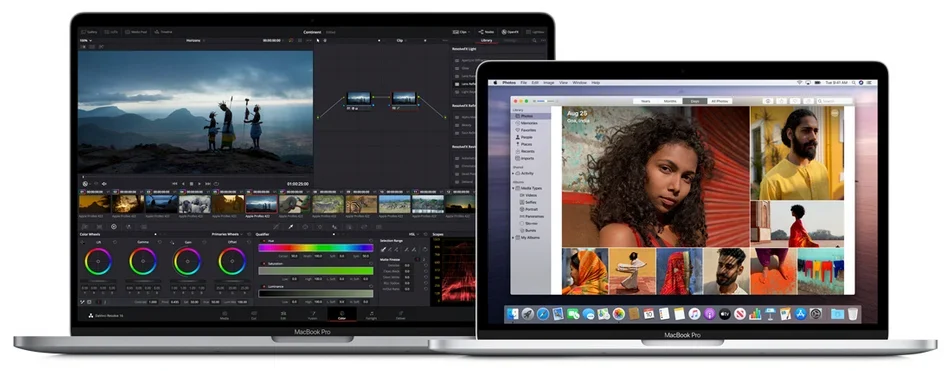Open the Gallery panel in DaVinci Resolve
The height and width of the screenshot is (371, 950).
tap(89, 32)
